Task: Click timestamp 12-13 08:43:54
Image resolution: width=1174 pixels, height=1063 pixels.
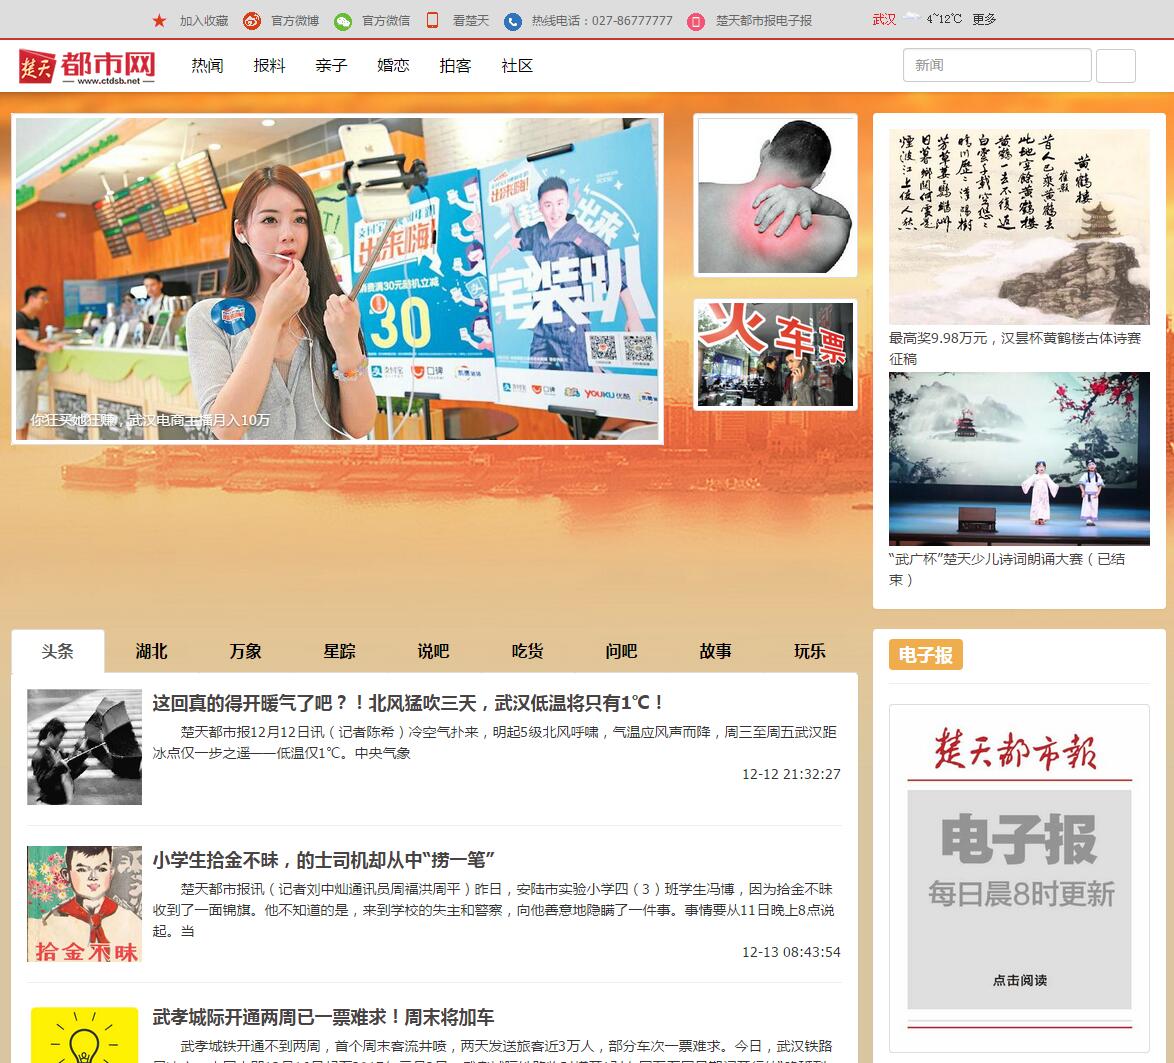Action: [791, 952]
